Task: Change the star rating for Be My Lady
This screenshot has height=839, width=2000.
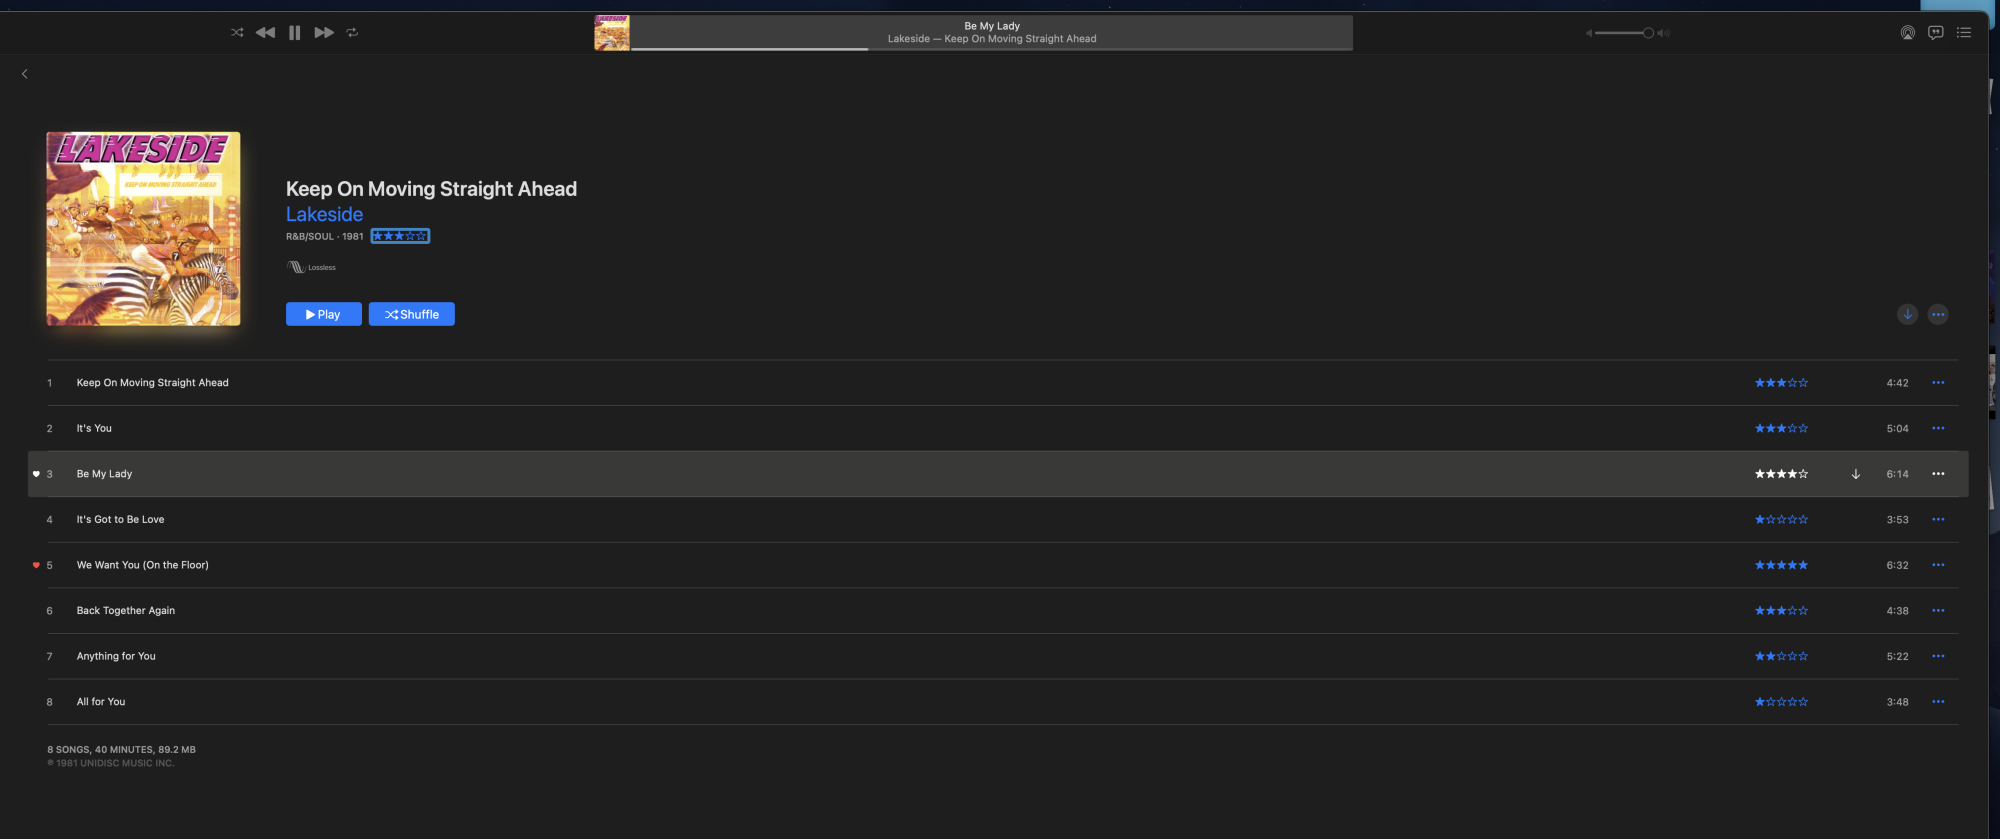Action: pos(1781,474)
